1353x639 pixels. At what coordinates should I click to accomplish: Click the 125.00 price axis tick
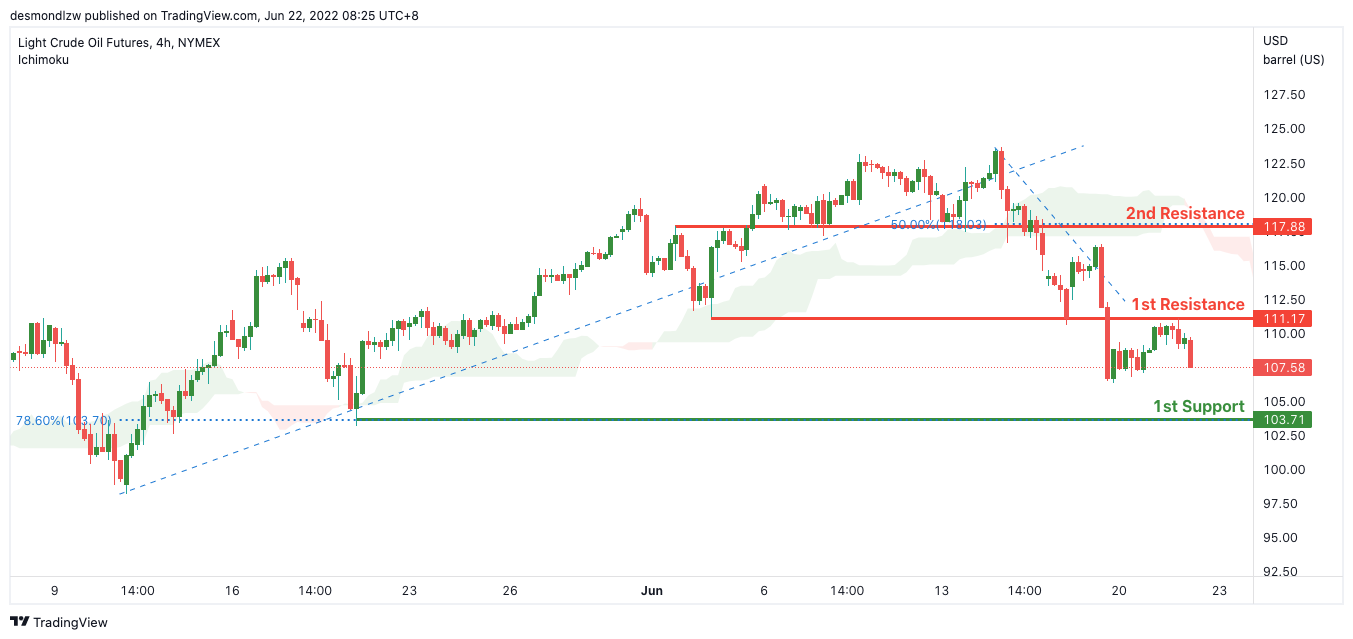tap(1284, 129)
